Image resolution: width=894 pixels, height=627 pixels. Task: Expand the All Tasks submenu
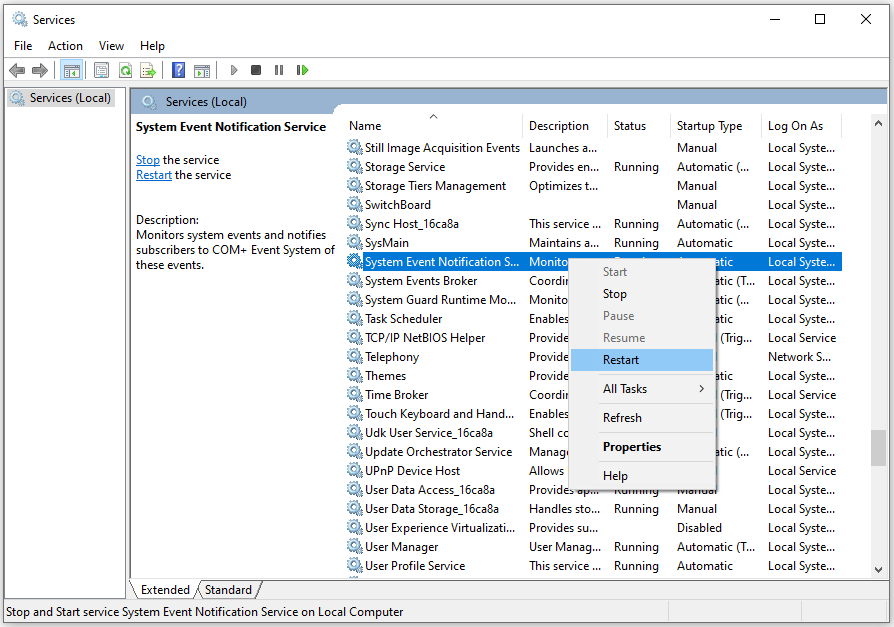(x=642, y=389)
